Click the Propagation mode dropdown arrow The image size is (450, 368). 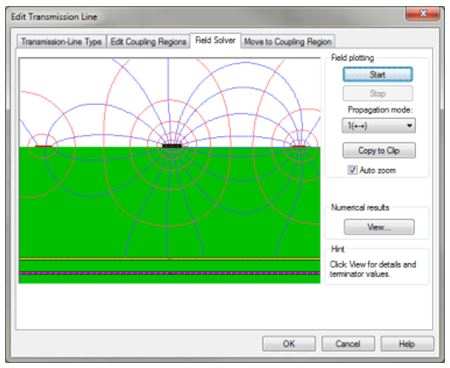click(x=409, y=126)
